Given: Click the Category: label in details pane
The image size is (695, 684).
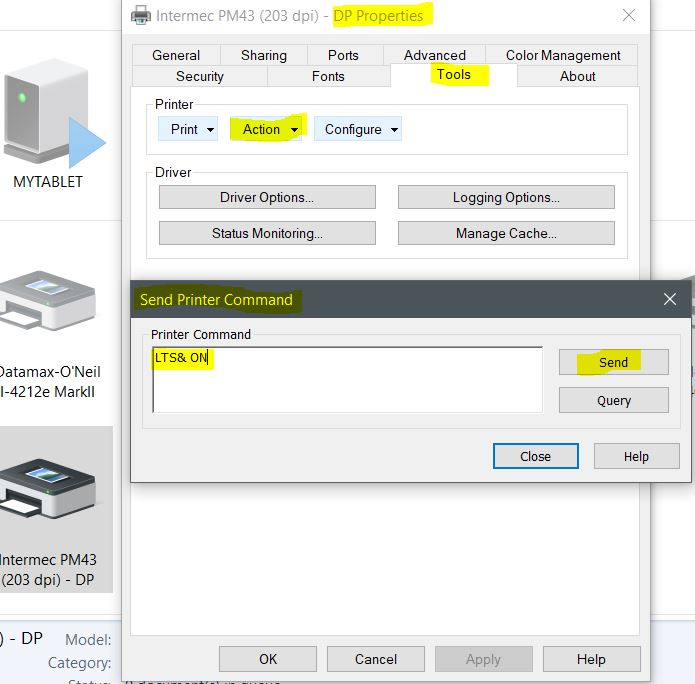Looking at the screenshot, I should click(80, 663).
